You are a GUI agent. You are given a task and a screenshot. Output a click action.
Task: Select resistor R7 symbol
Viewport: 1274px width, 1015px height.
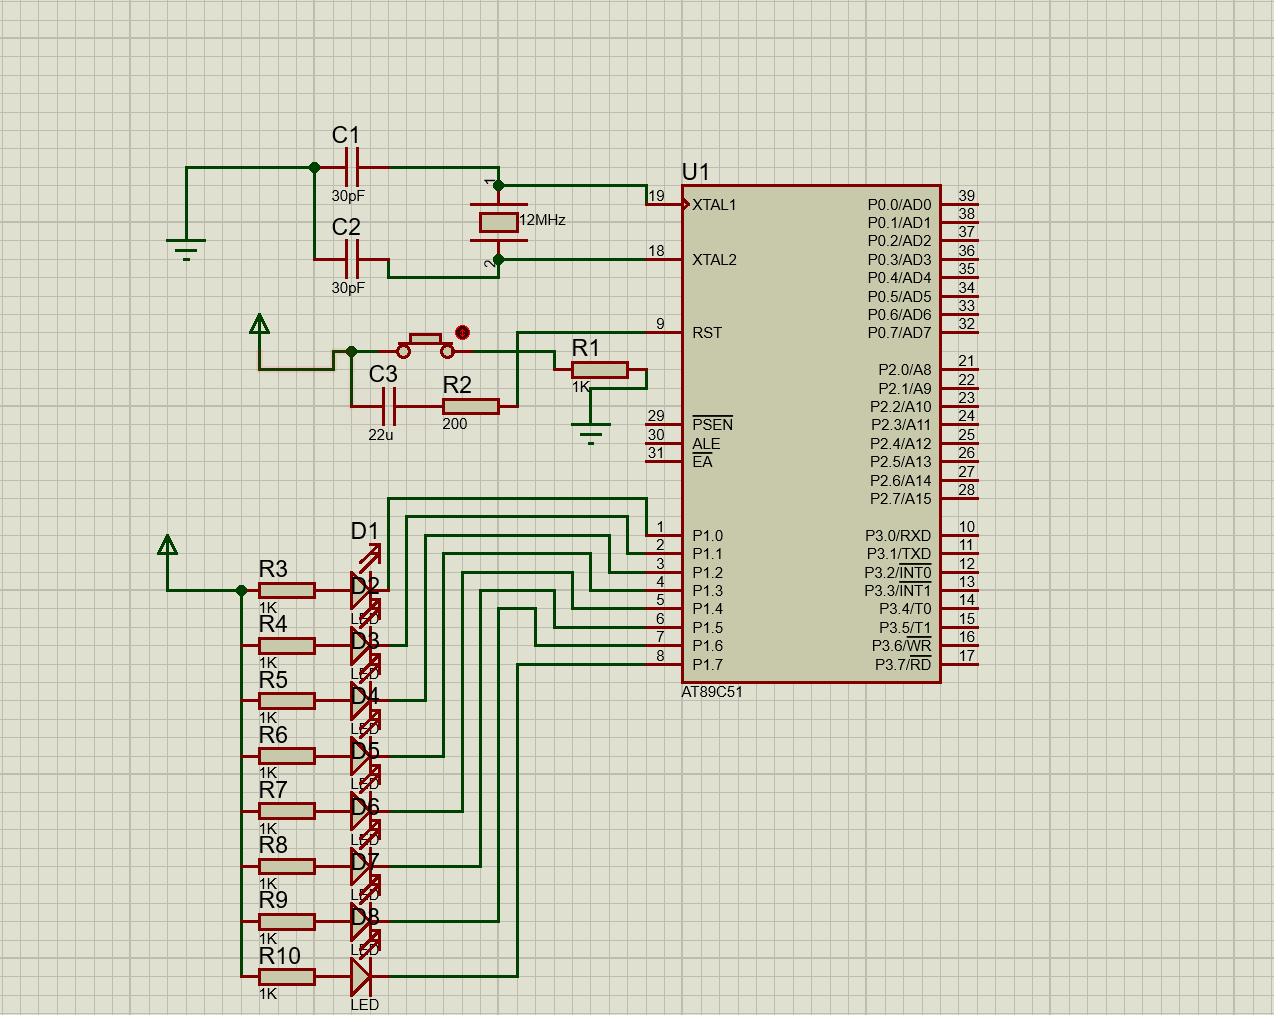tap(287, 811)
